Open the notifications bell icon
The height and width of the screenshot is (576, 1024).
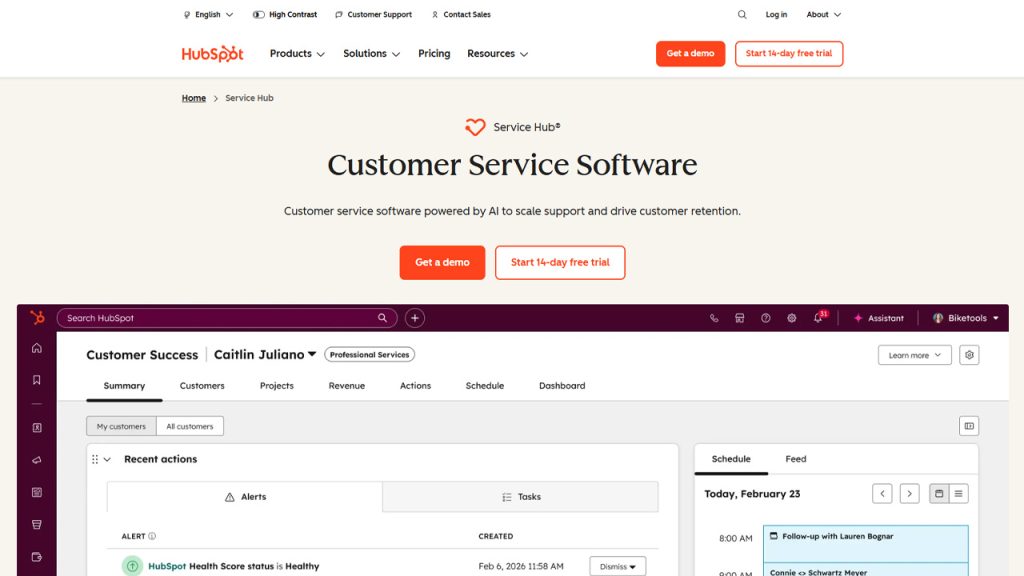818,318
